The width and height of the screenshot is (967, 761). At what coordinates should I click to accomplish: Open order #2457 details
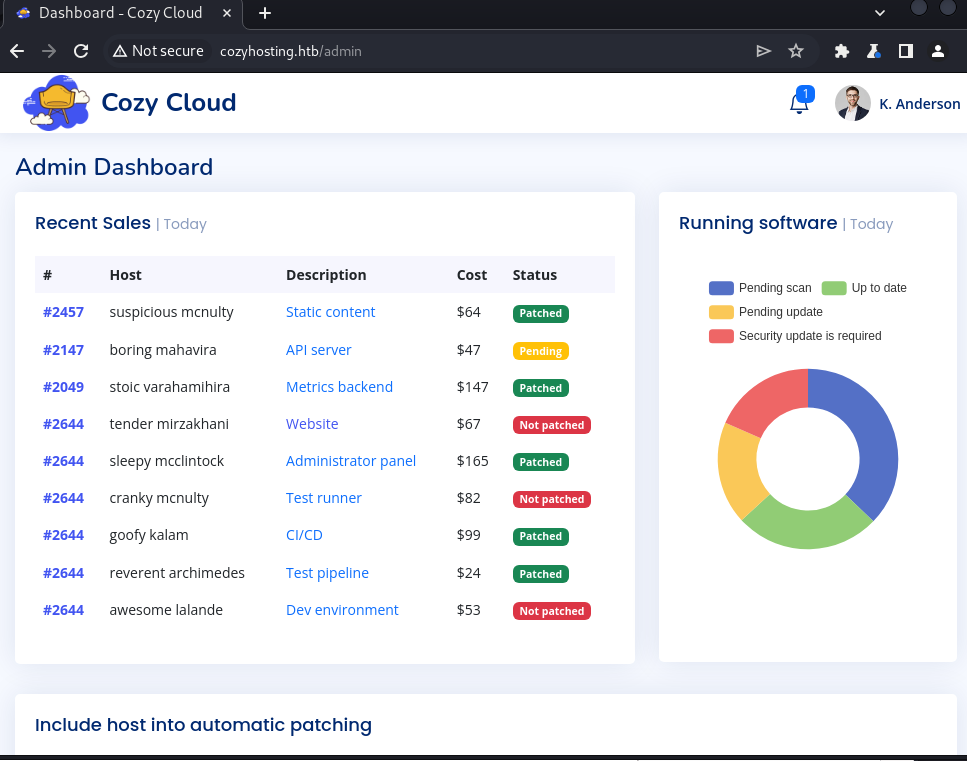click(x=63, y=312)
